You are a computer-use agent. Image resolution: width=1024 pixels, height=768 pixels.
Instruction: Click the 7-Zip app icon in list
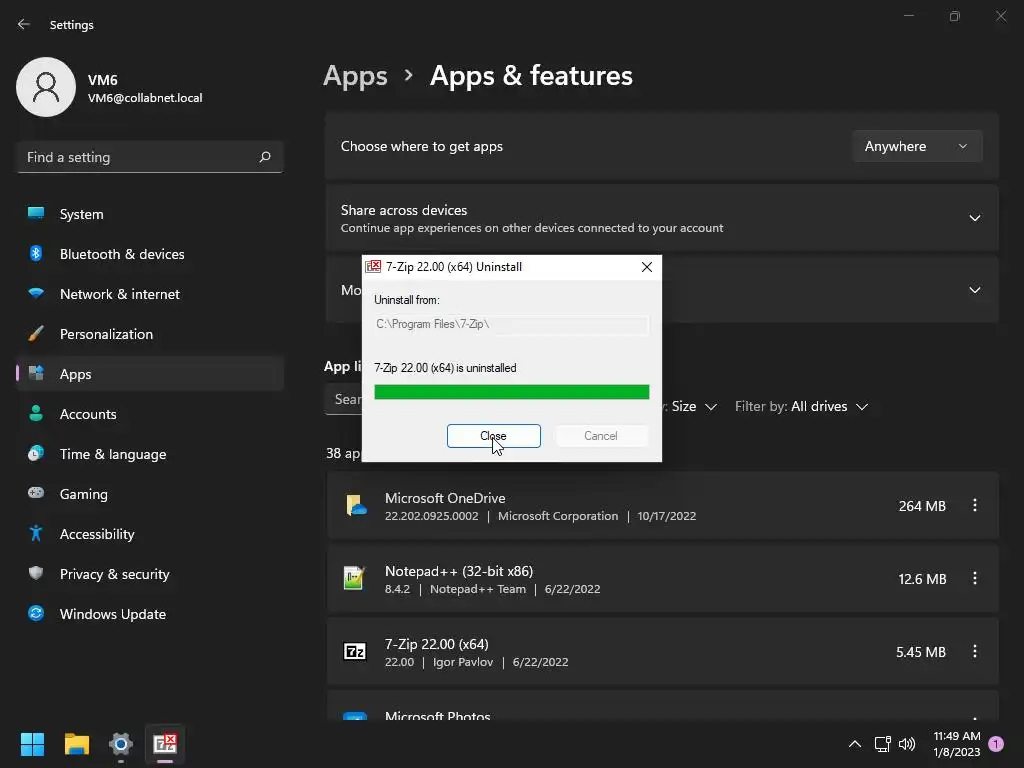click(355, 652)
